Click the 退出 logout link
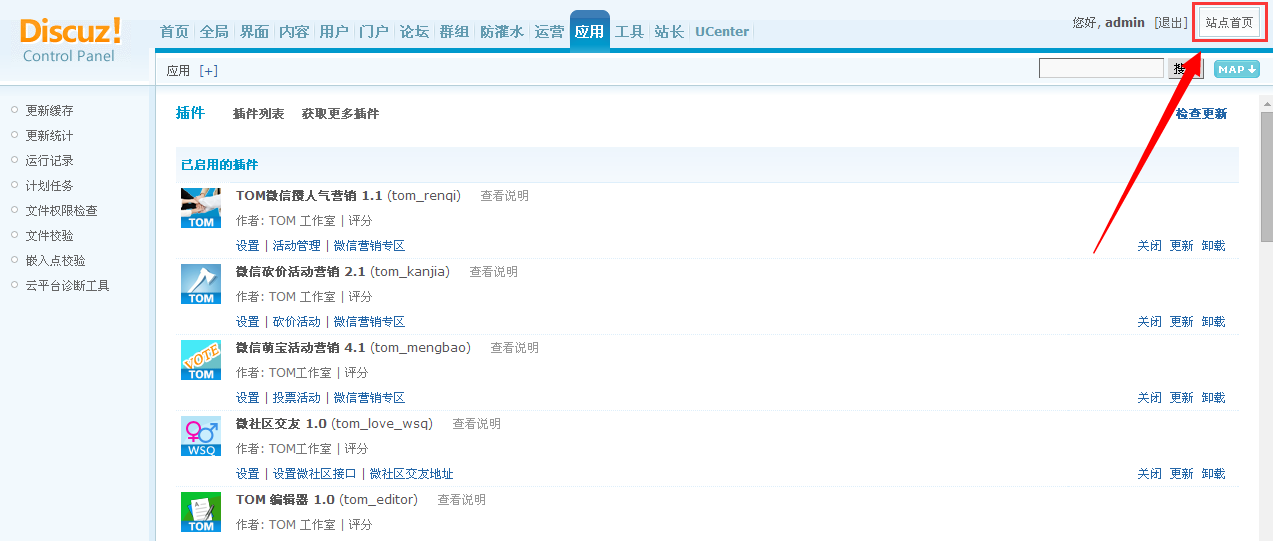This screenshot has height=541, width=1273. click(x=1171, y=23)
